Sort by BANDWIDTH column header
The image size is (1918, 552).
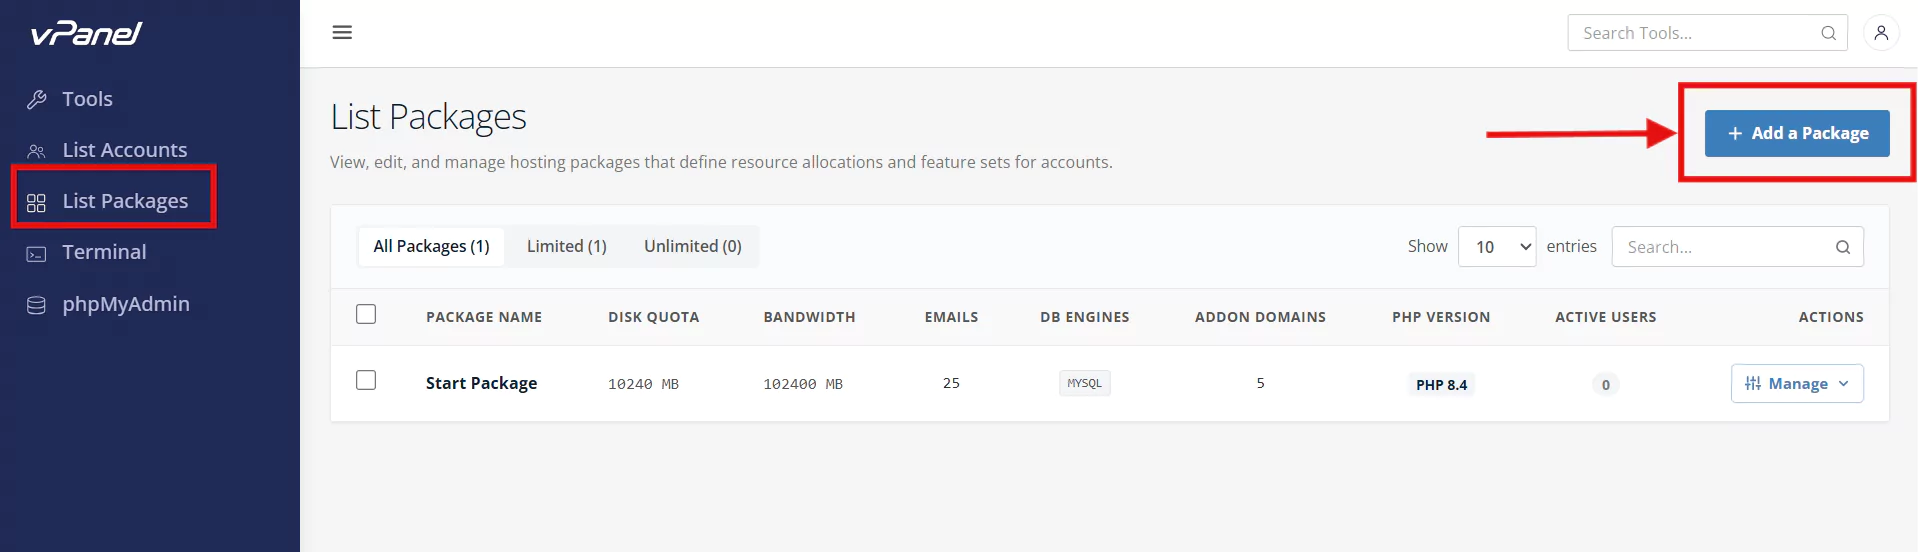tap(810, 317)
